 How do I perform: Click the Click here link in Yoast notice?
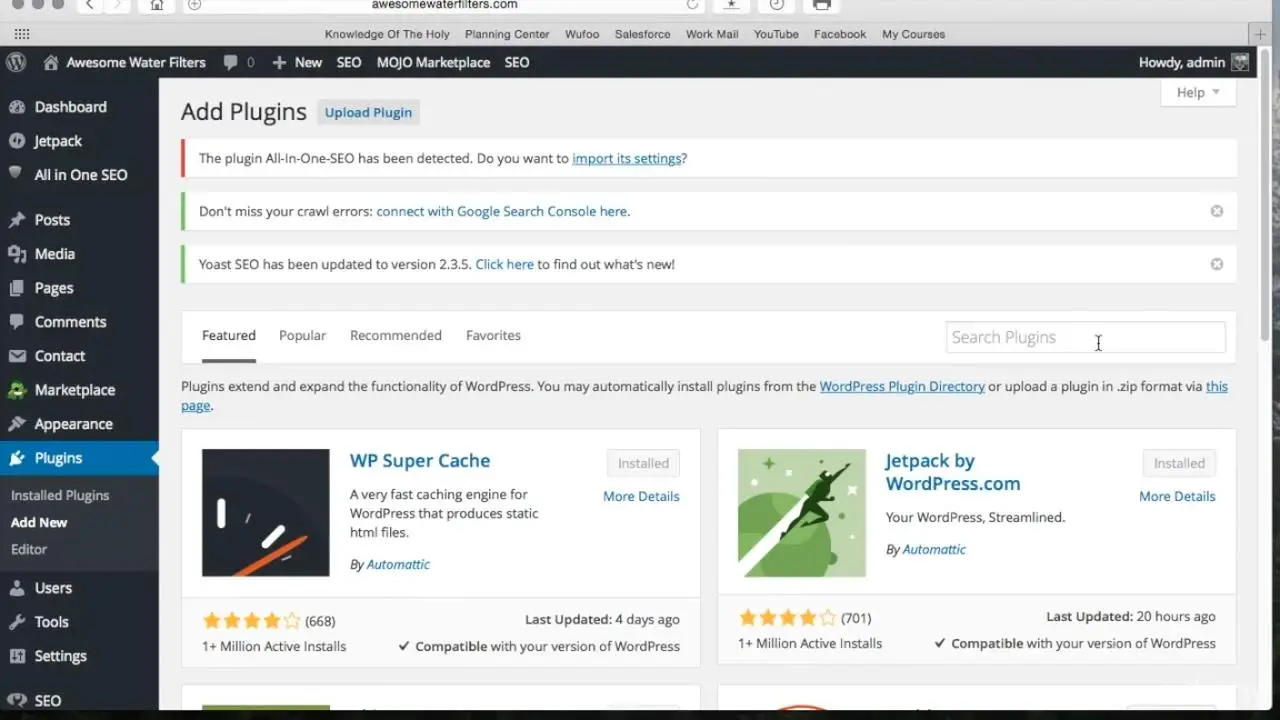[x=505, y=264]
